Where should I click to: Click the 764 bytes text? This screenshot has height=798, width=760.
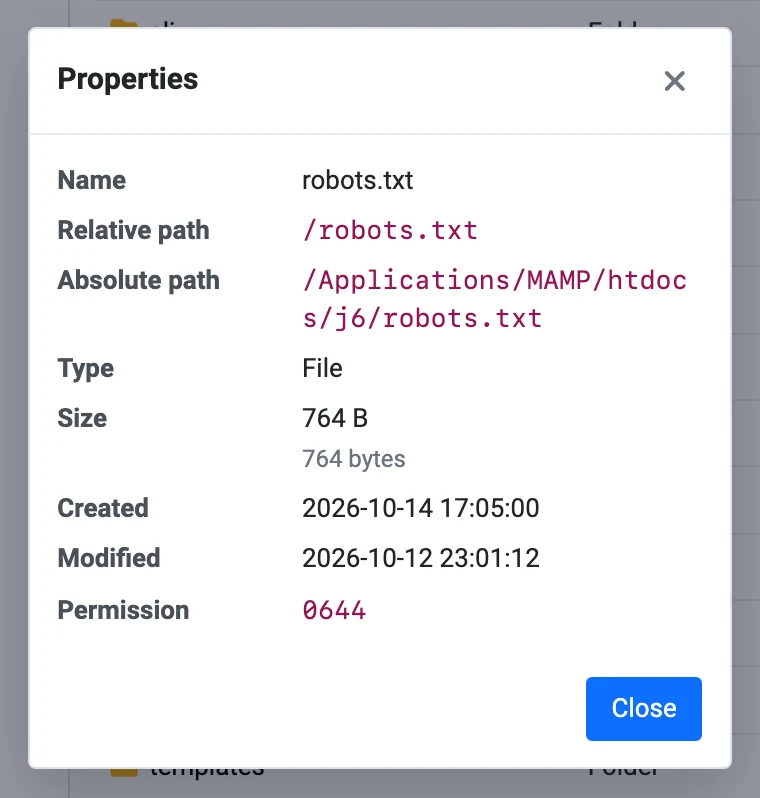[354, 459]
